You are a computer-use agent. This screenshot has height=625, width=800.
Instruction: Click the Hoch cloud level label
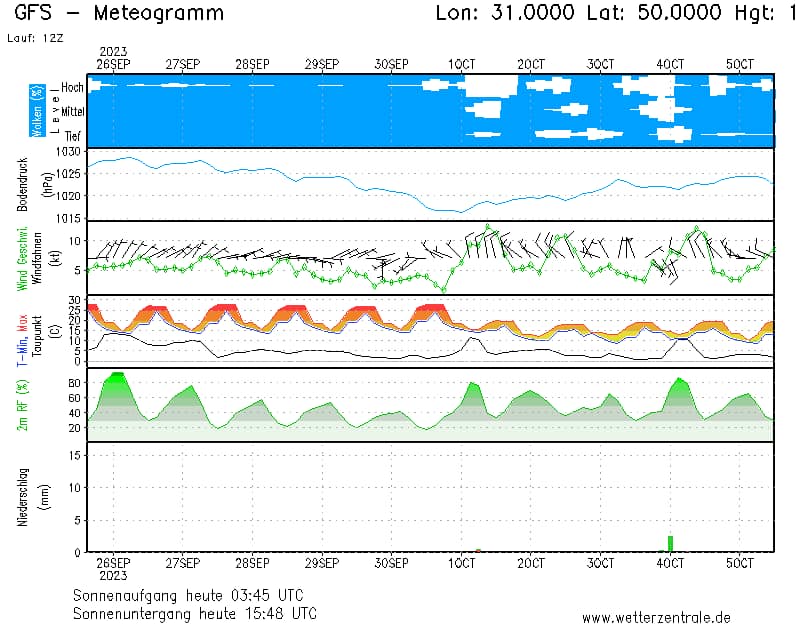[x=72, y=88]
